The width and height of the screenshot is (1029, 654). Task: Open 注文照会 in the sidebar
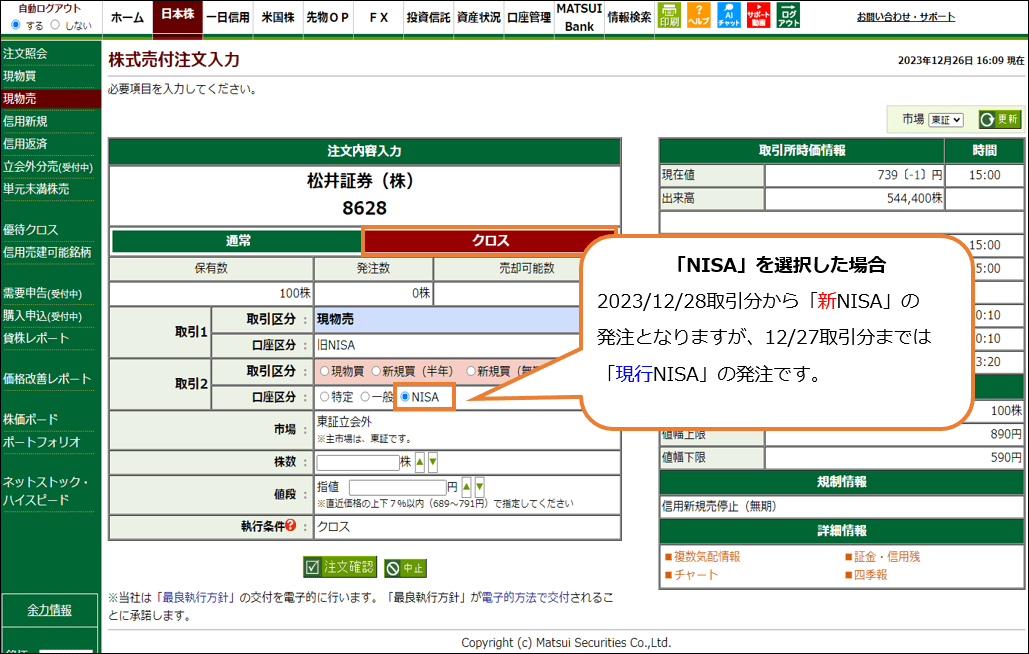[x=25, y=54]
